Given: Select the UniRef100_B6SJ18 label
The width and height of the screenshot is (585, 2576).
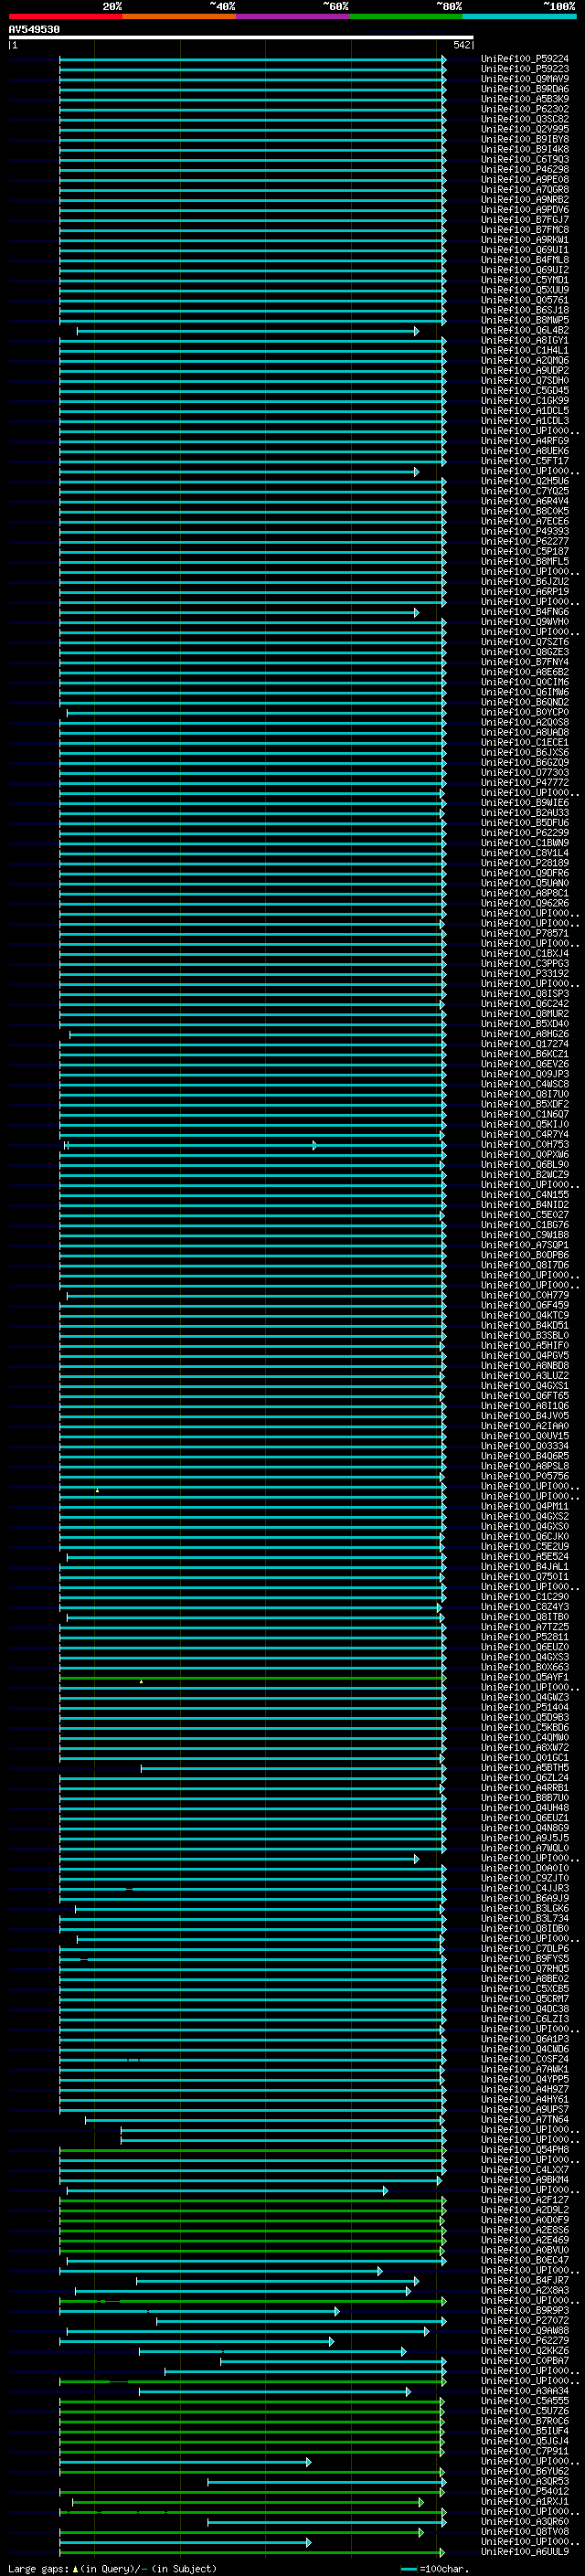Looking at the screenshot, I should (525, 310).
